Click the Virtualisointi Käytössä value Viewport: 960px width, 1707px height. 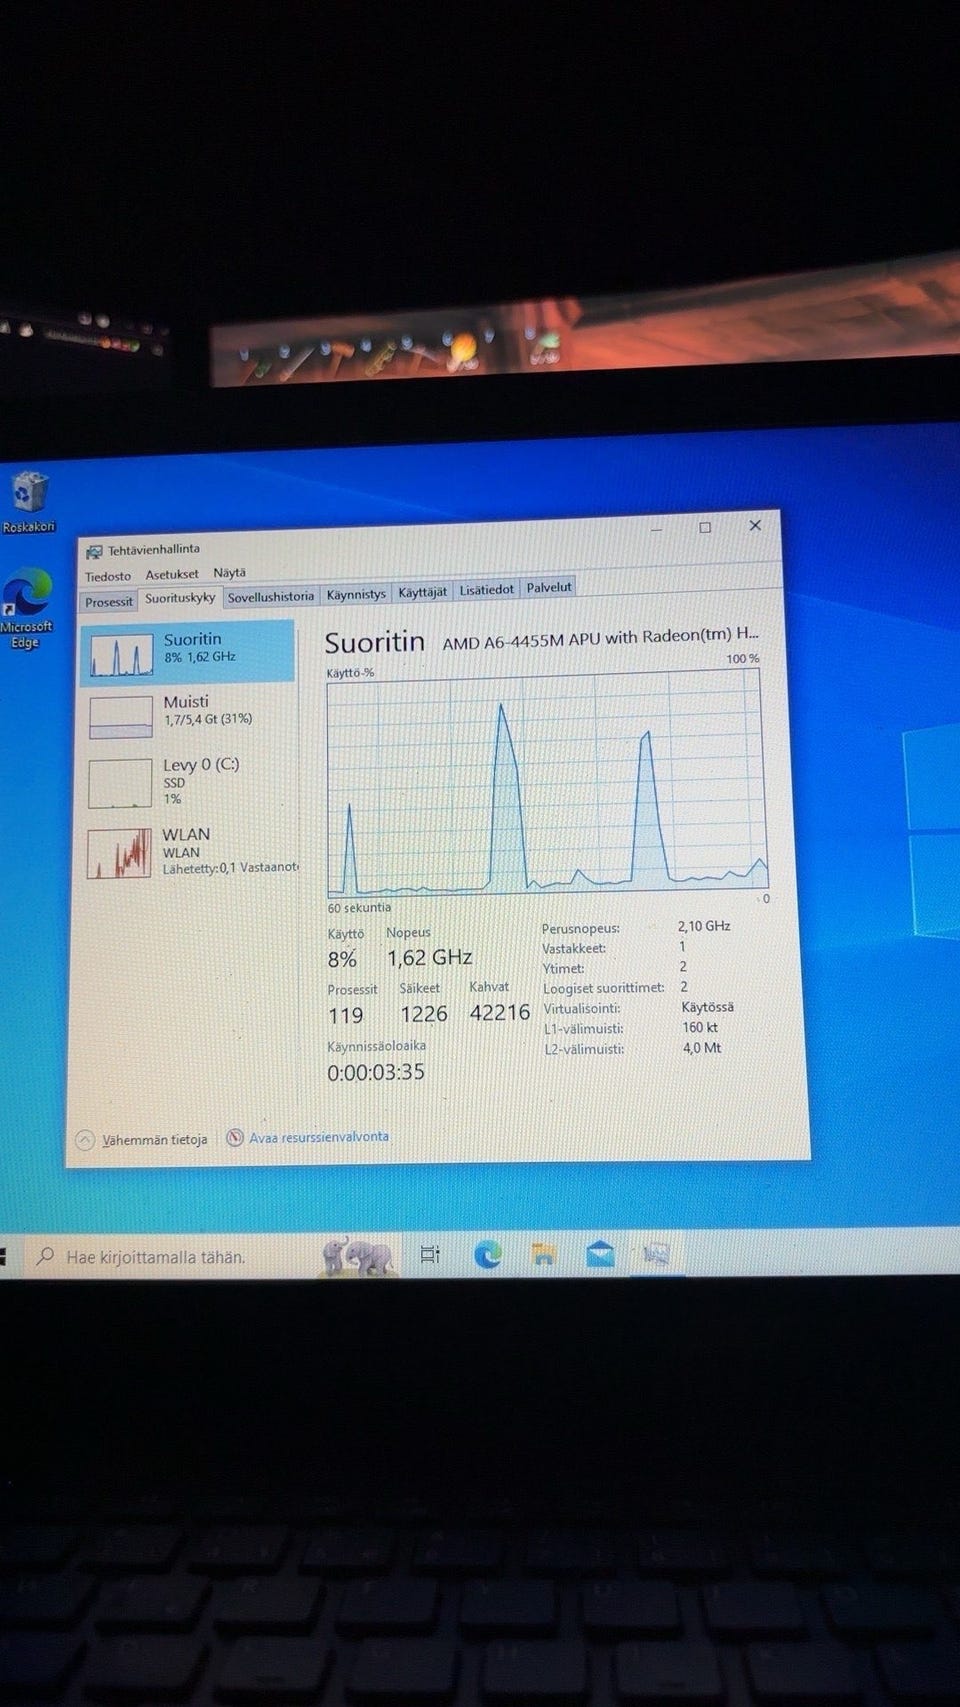pyautogui.click(x=707, y=1007)
